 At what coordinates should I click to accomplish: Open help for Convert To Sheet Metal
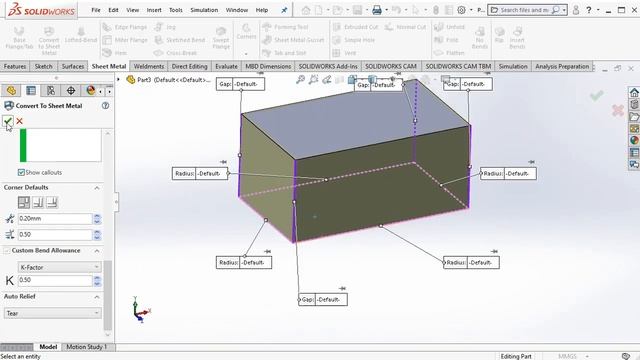105,106
